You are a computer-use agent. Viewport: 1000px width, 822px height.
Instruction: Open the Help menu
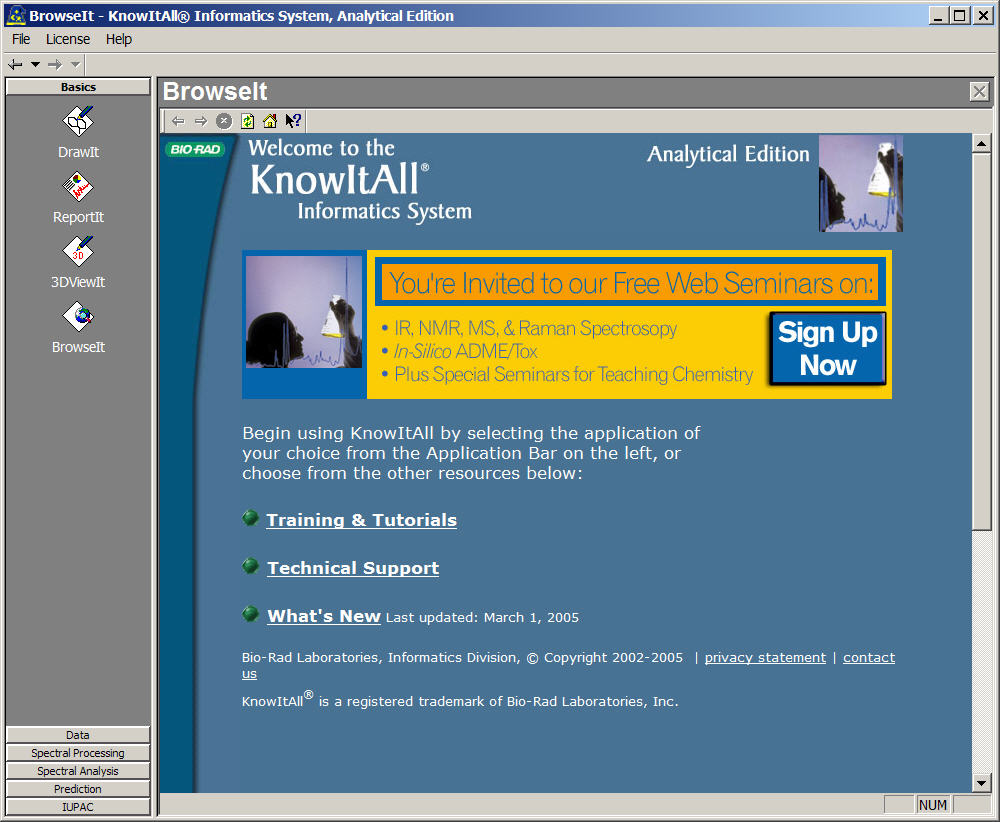119,40
